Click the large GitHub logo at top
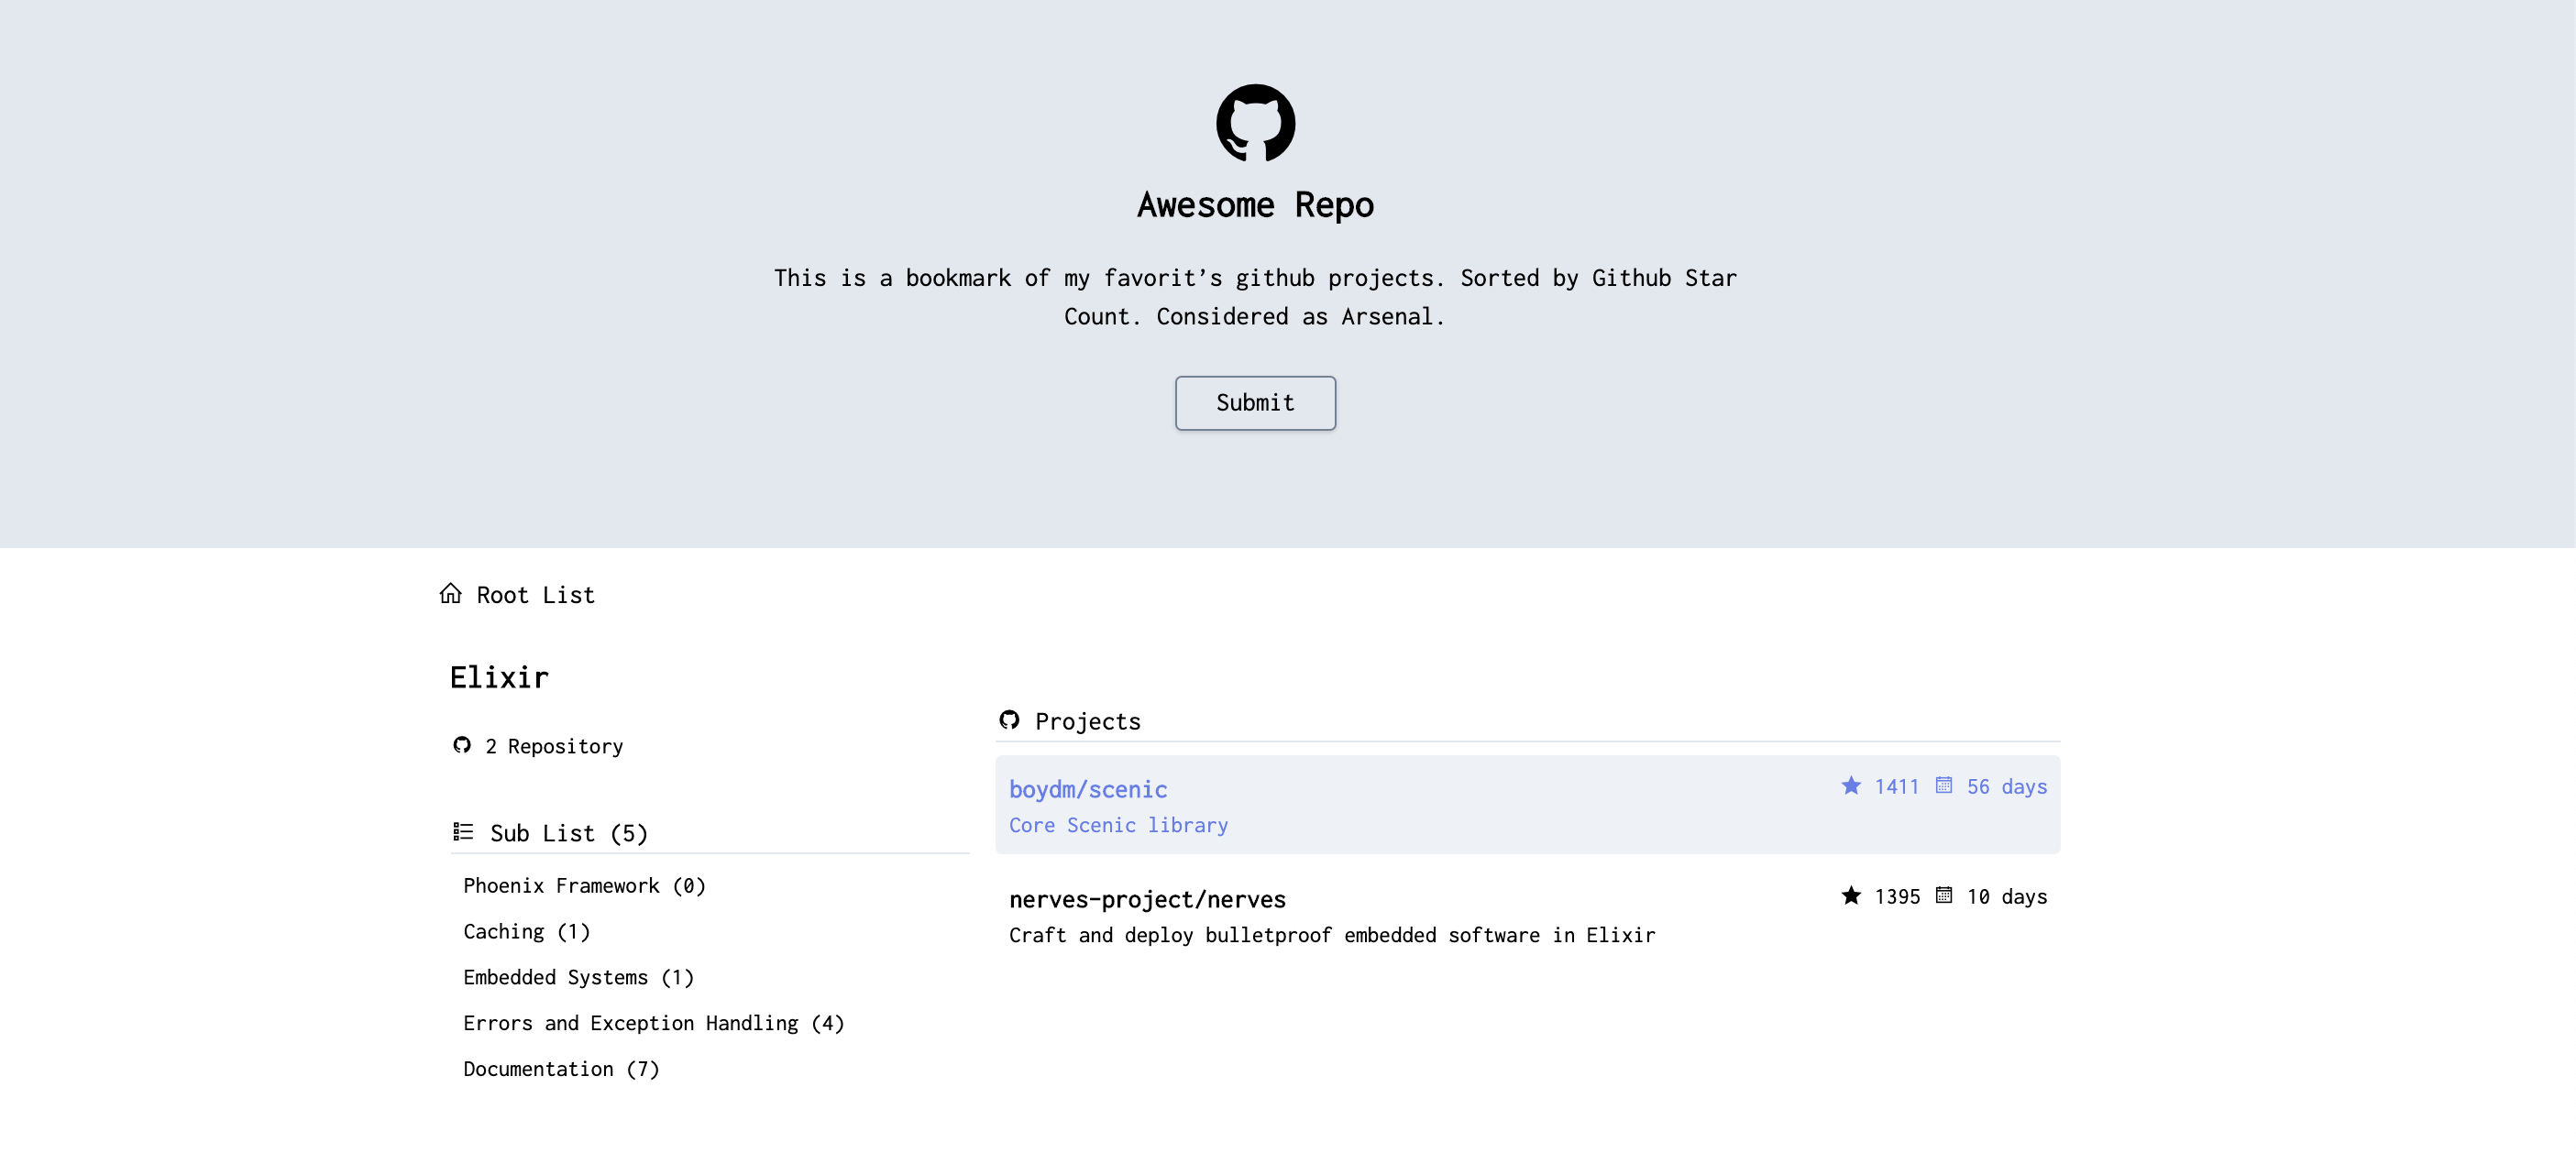Viewport: 2576px width, 1164px height. [x=1255, y=123]
